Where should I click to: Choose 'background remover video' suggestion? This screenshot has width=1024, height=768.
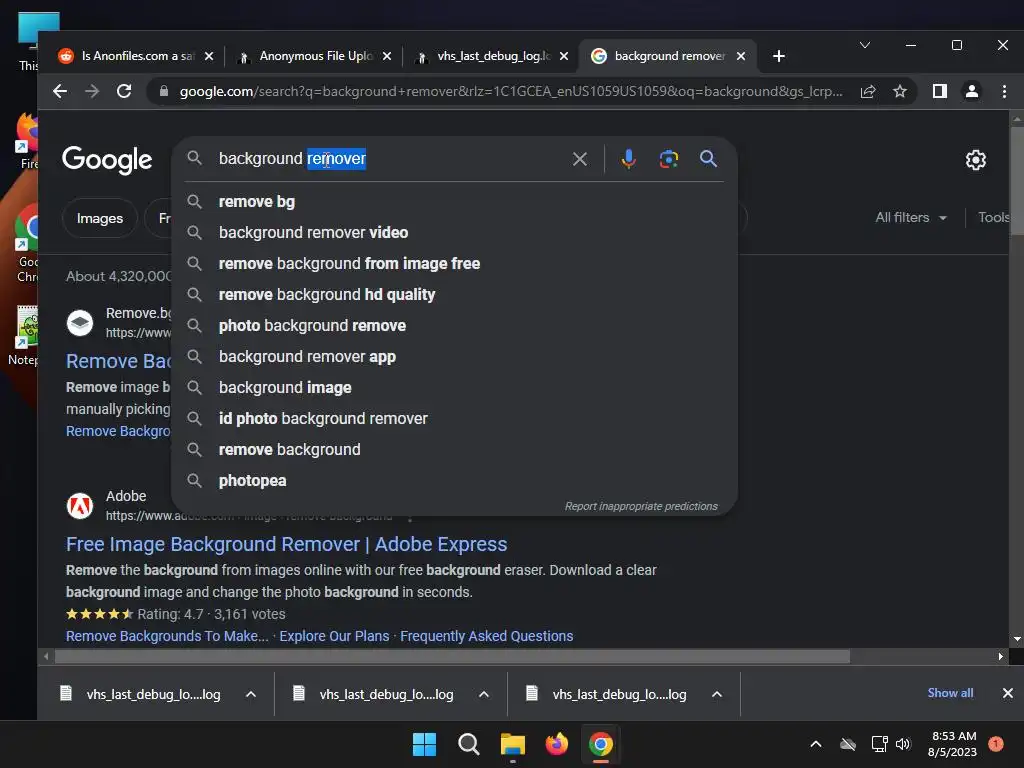(454, 232)
